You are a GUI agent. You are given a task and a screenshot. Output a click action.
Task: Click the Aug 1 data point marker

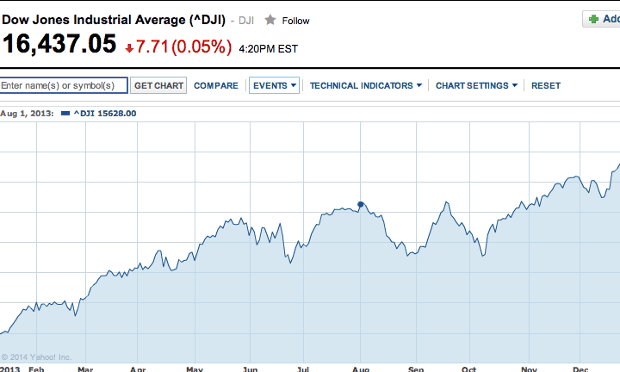pos(360,204)
